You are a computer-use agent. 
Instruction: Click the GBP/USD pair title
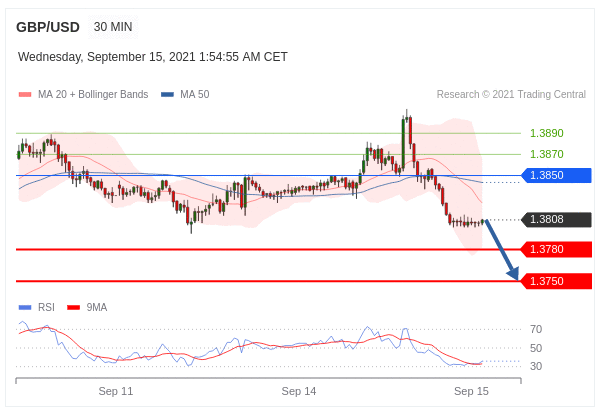[48, 27]
